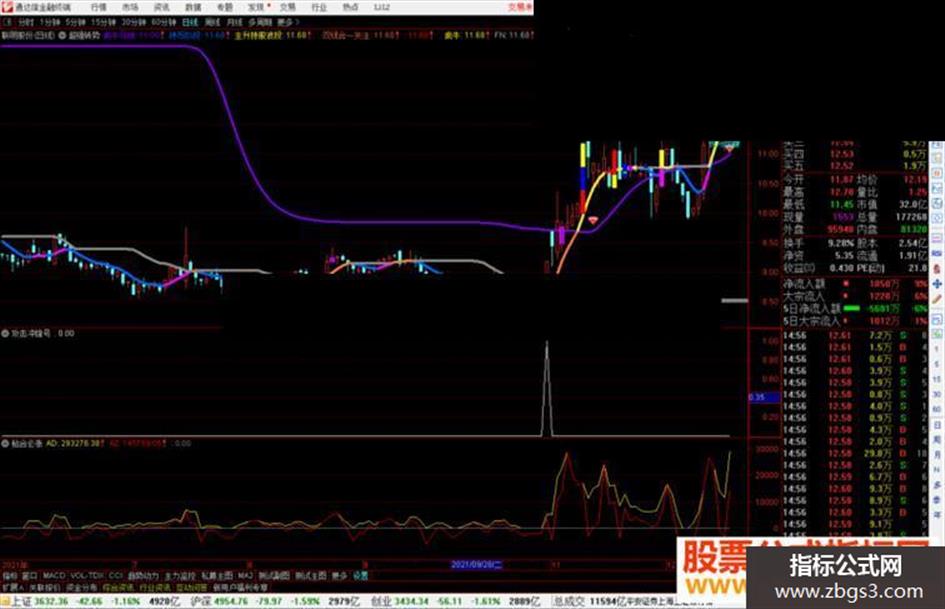Screen dimensions: 945x609
Task: Select 测试主图 indicator tab
Action: [x=311, y=576]
